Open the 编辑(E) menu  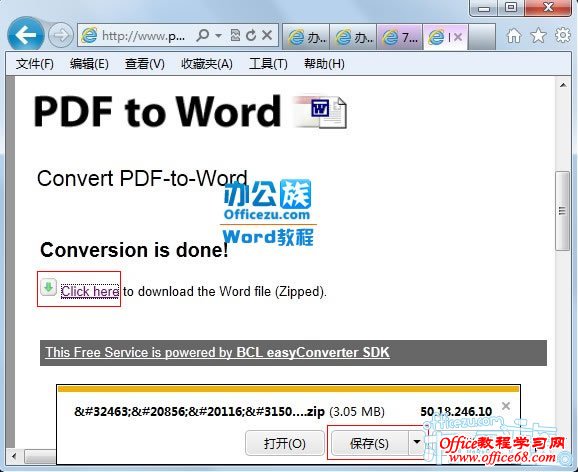point(89,64)
